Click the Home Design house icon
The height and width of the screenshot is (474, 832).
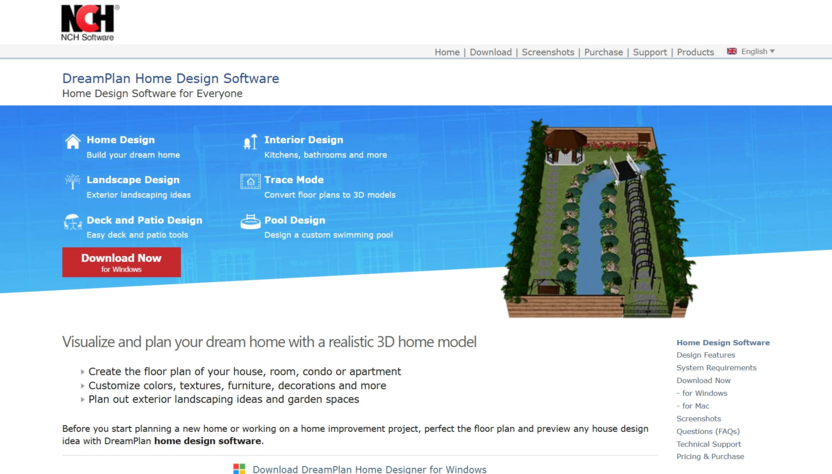point(73,142)
